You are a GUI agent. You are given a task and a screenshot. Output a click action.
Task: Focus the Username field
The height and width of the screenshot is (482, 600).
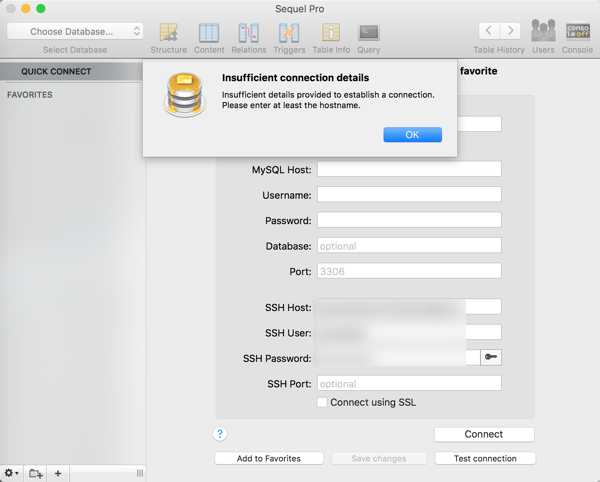(409, 194)
